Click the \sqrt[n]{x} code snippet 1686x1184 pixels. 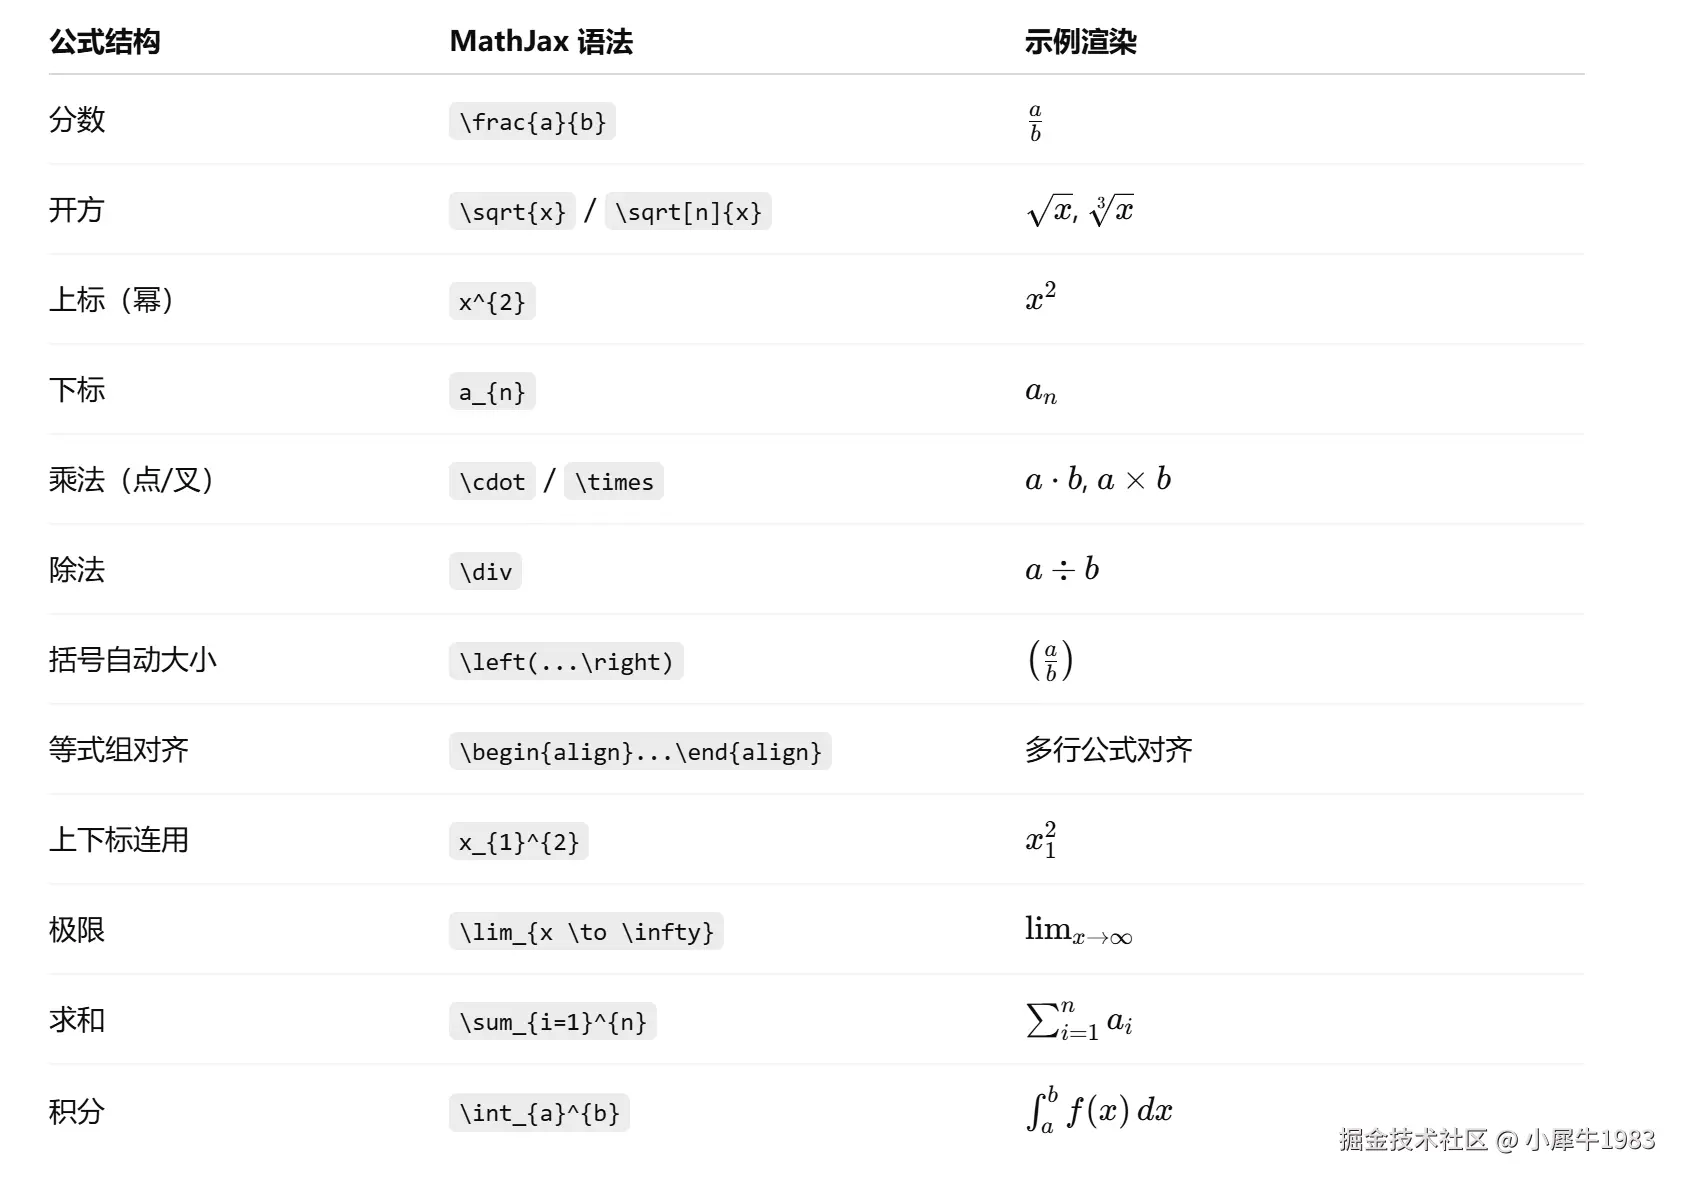688,212
